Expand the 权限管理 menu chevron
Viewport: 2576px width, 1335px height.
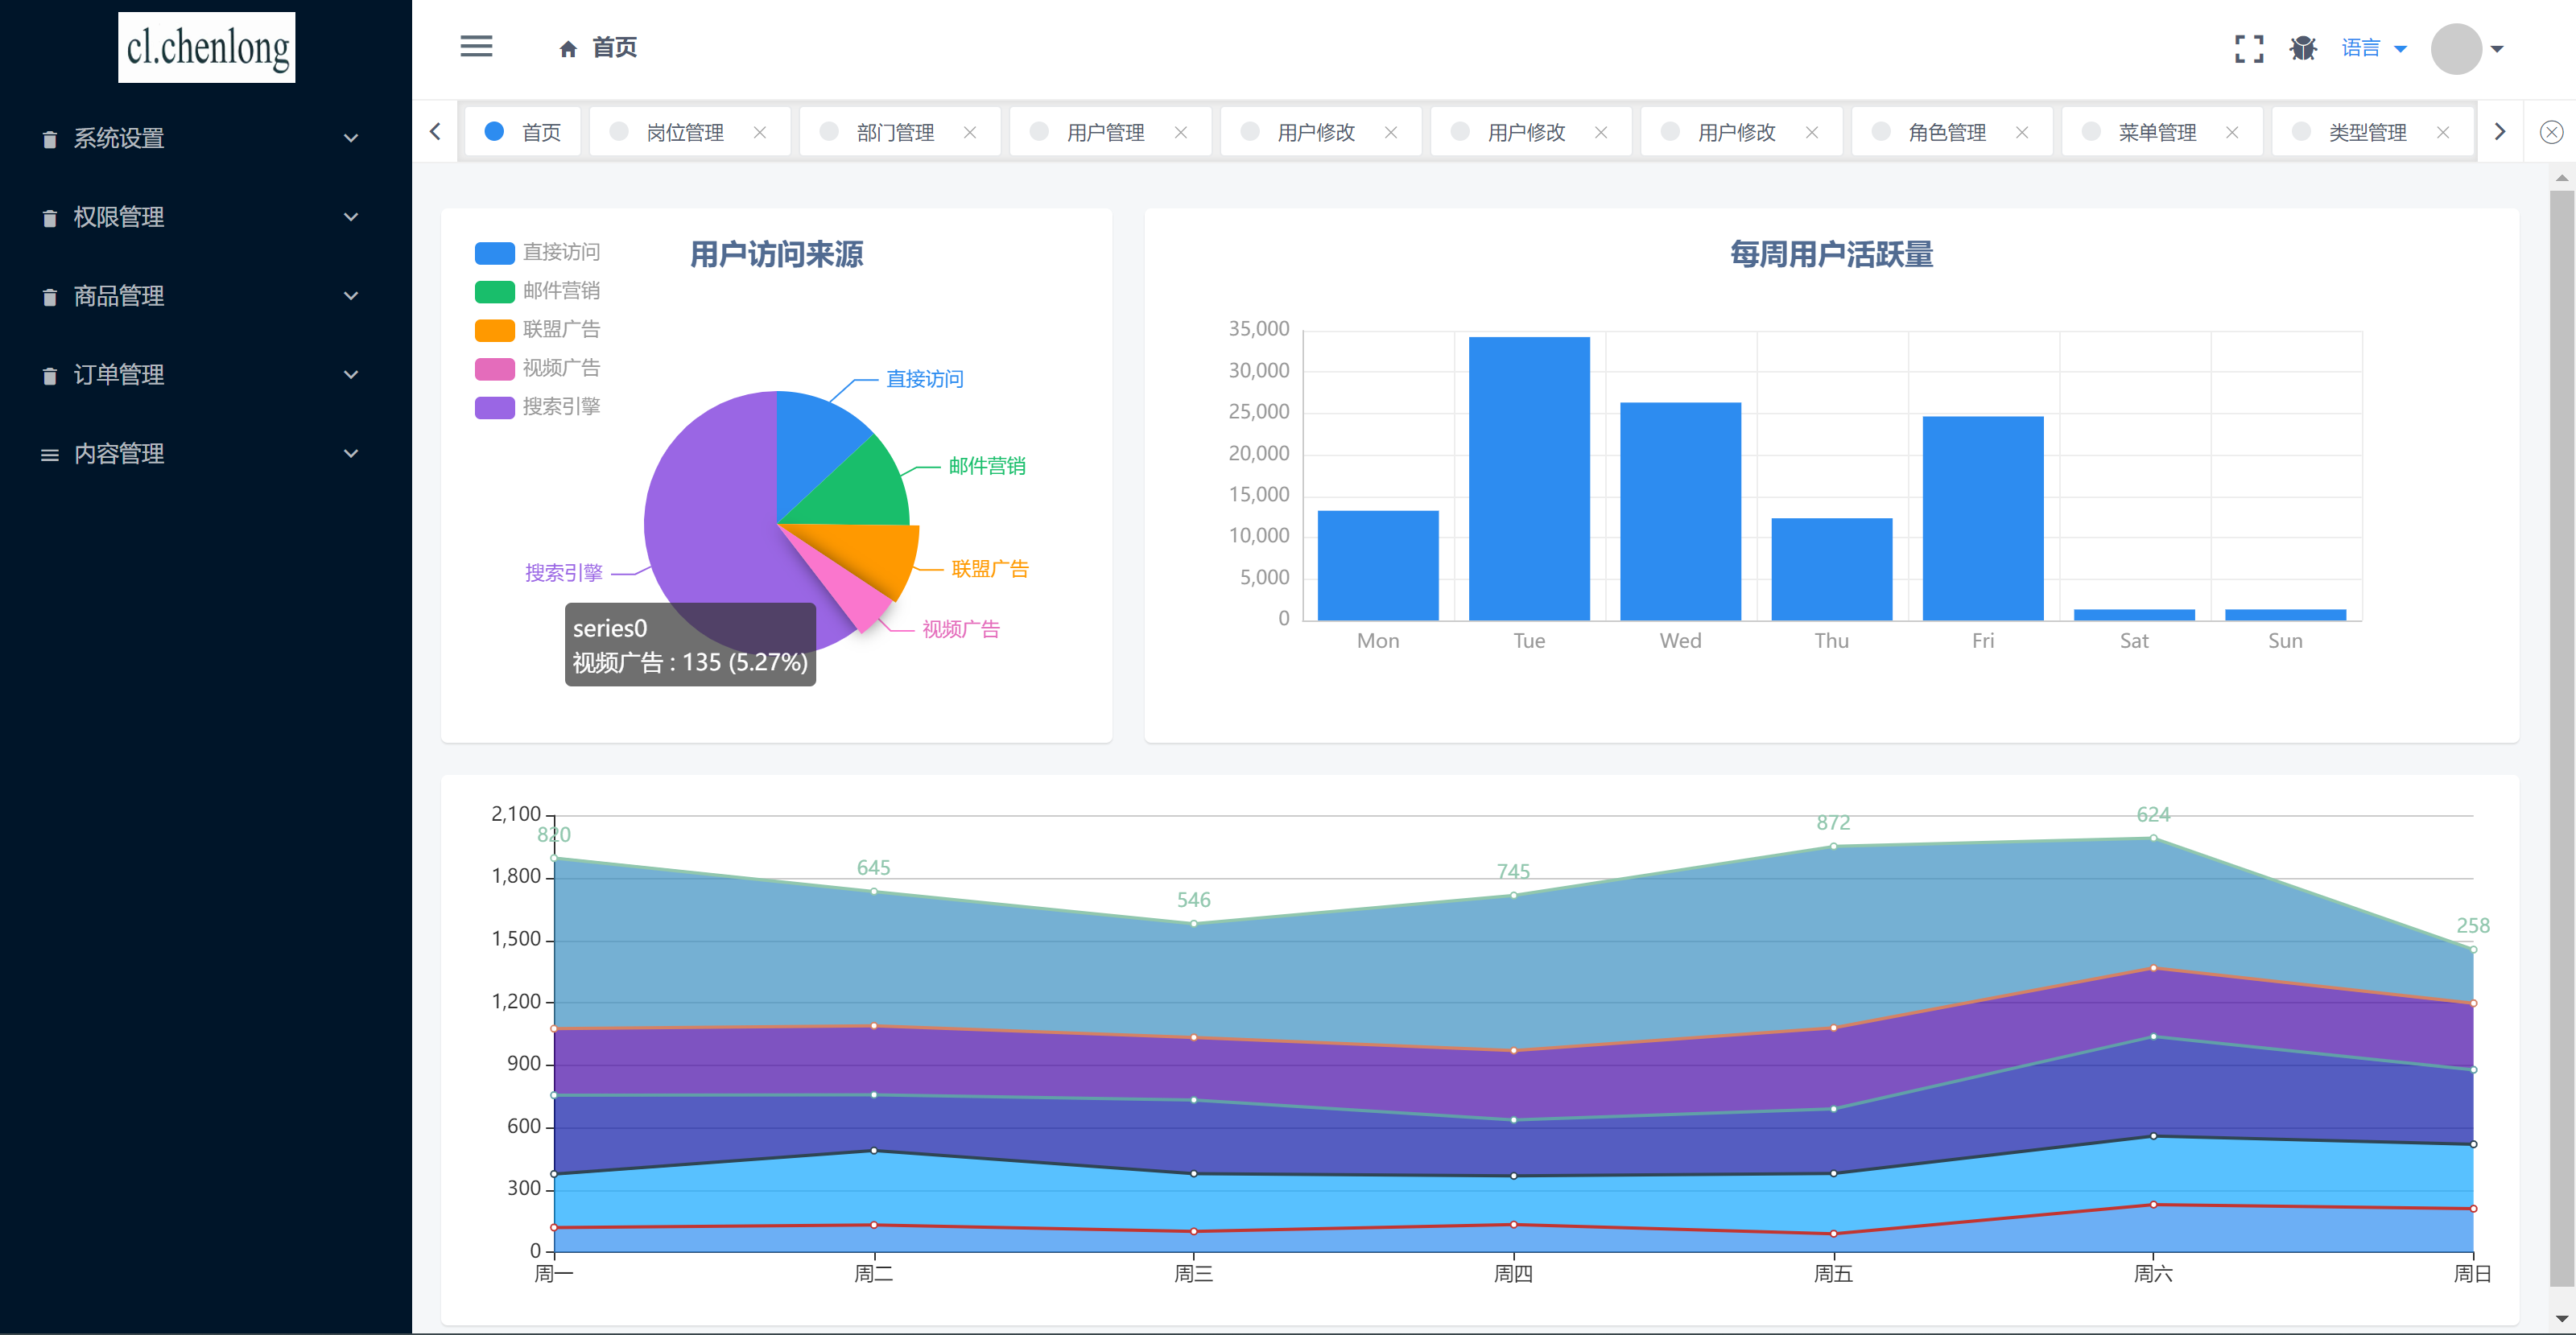(x=351, y=217)
